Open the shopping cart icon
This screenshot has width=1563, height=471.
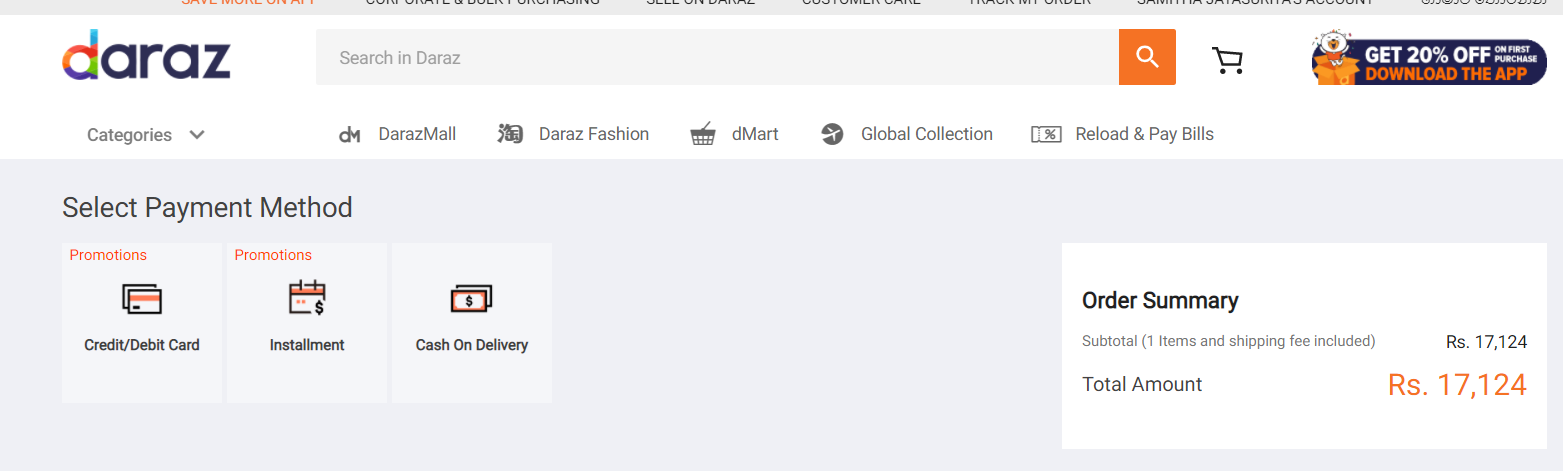pos(1227,60)
